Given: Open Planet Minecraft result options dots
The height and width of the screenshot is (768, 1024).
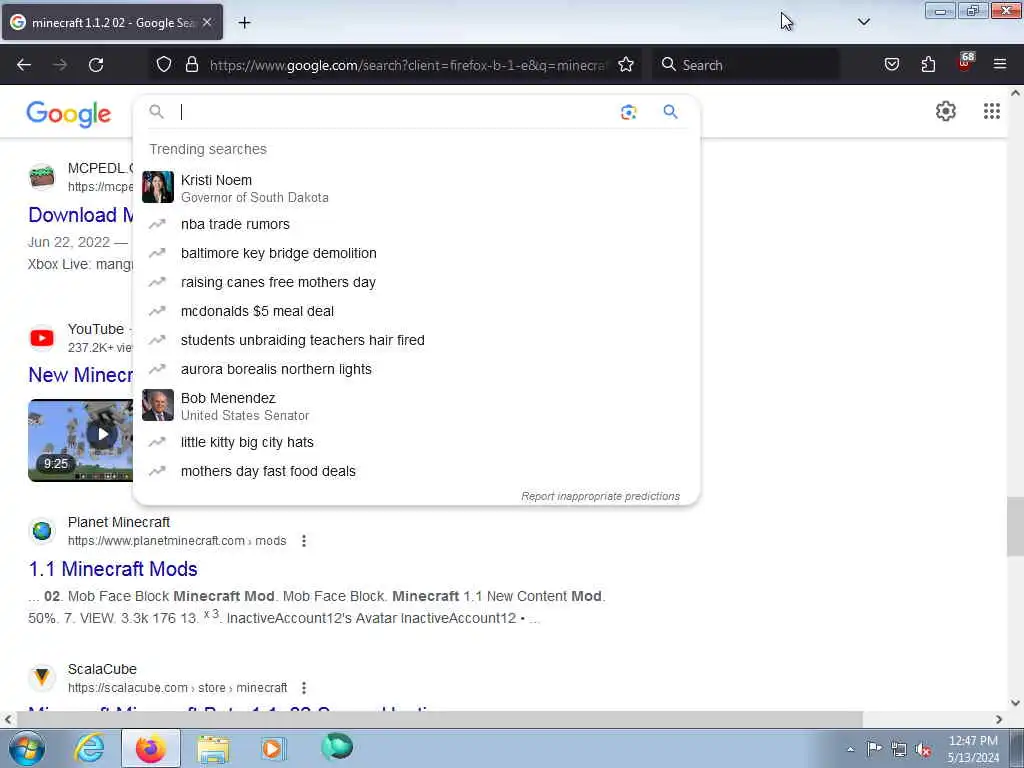Looking at the screenshot, I should coord(304,541).
